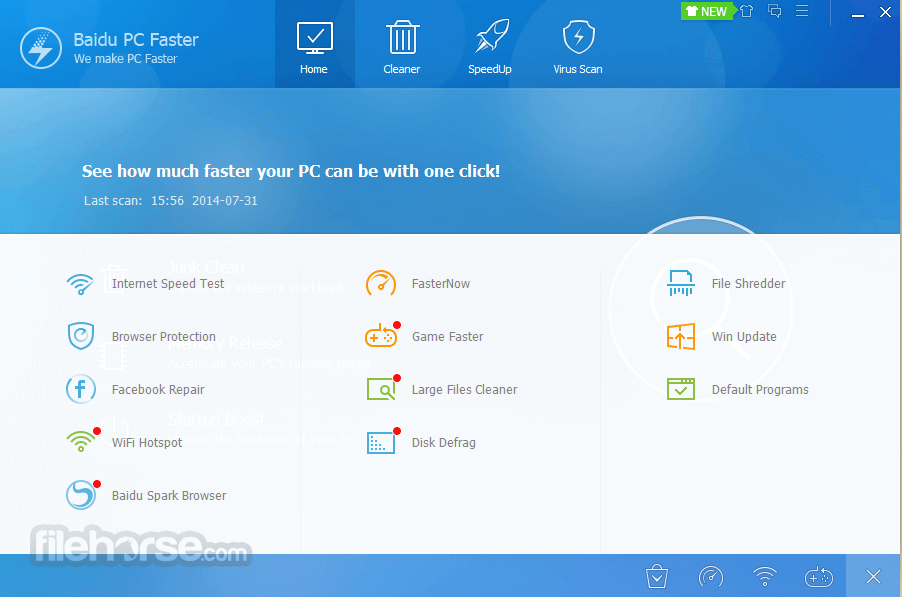Viewport: 902px width, 597px height.
Task: Click the Large Files Cleaner icon
Action: coord(381,389)
